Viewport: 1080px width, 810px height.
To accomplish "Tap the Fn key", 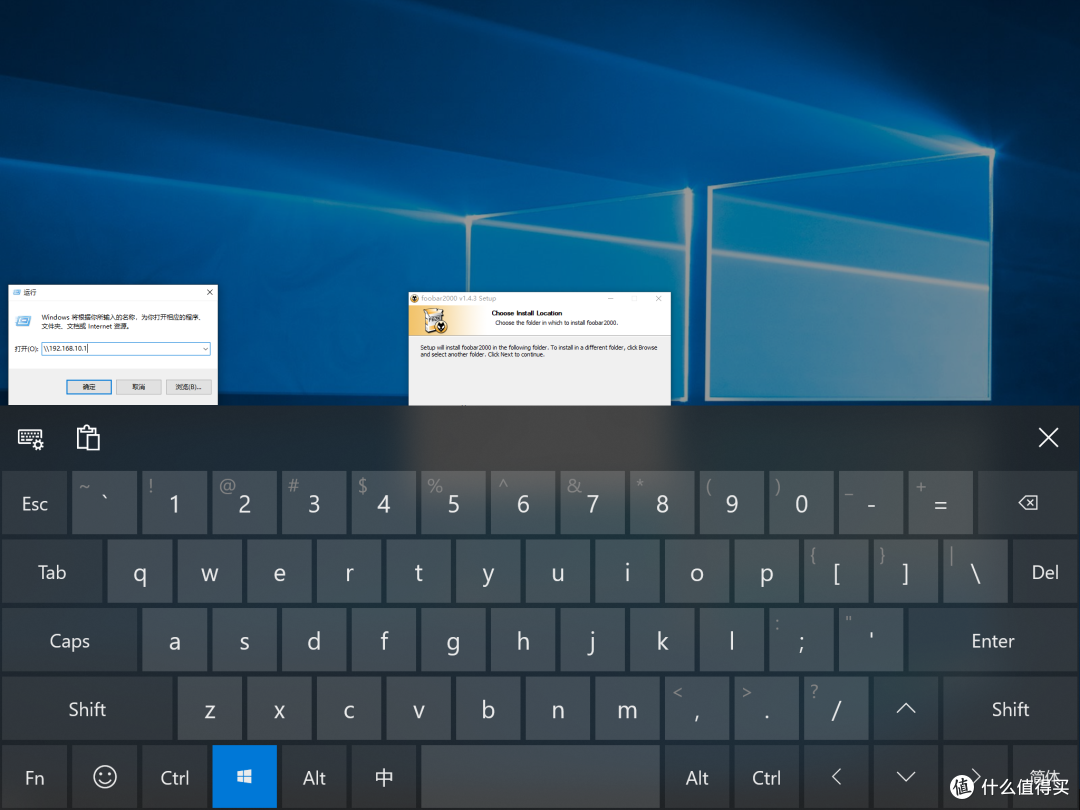I will [34, 777].
